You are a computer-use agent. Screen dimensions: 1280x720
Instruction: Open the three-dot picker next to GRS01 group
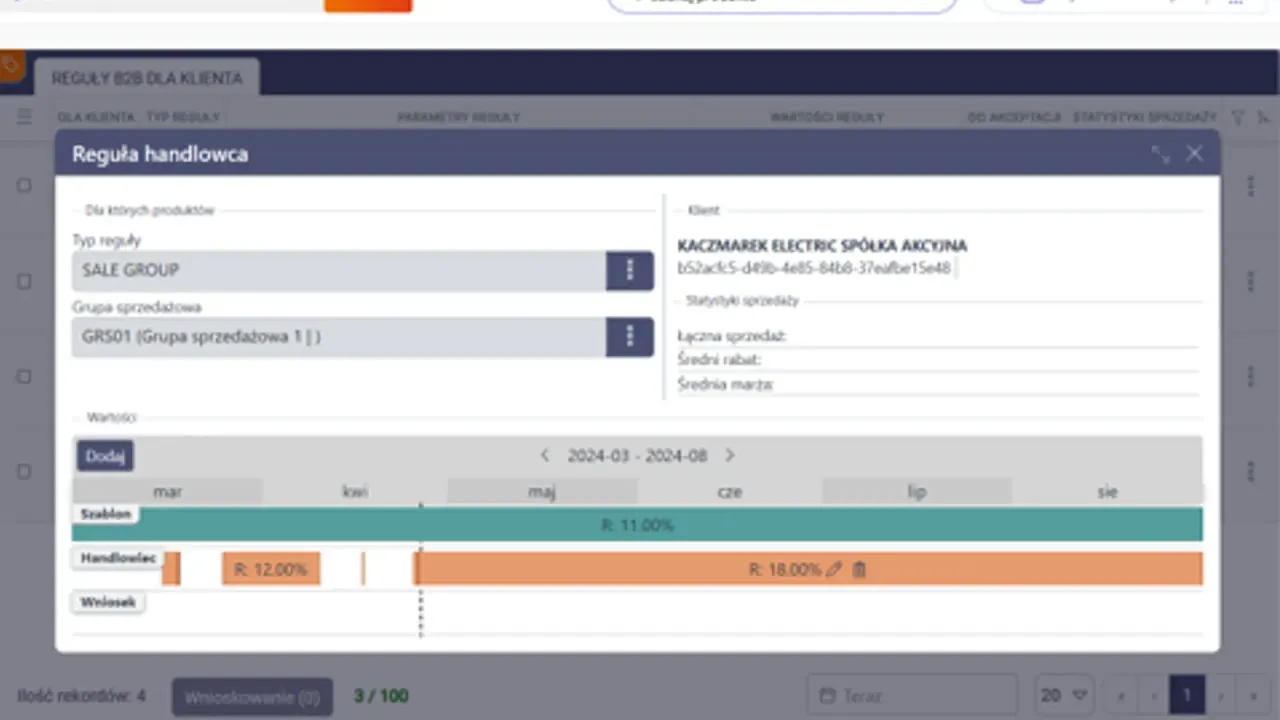click(630, 337)
